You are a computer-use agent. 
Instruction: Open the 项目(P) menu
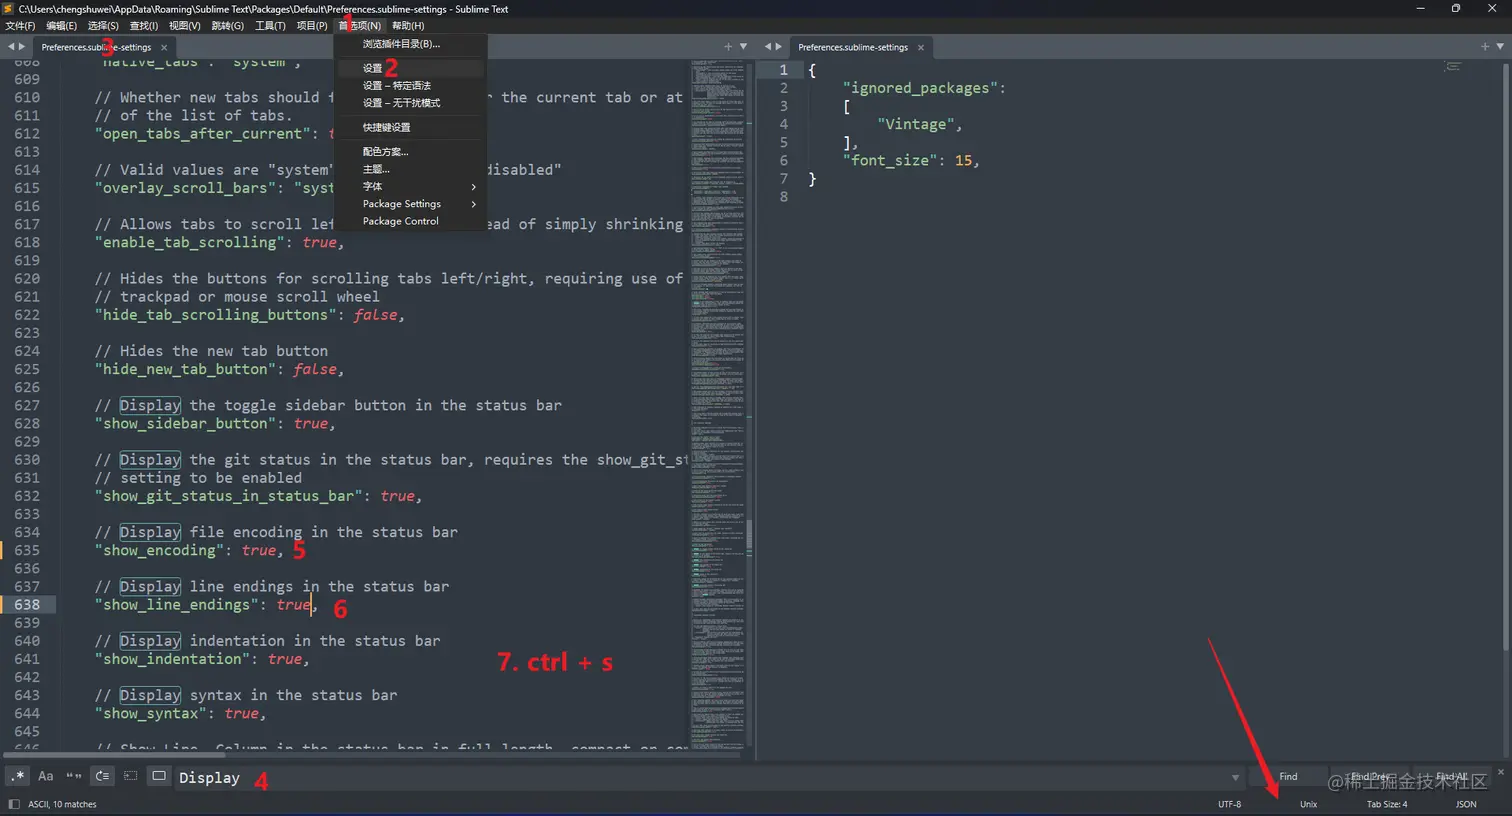pyautogui.click(x=312, y=26)
